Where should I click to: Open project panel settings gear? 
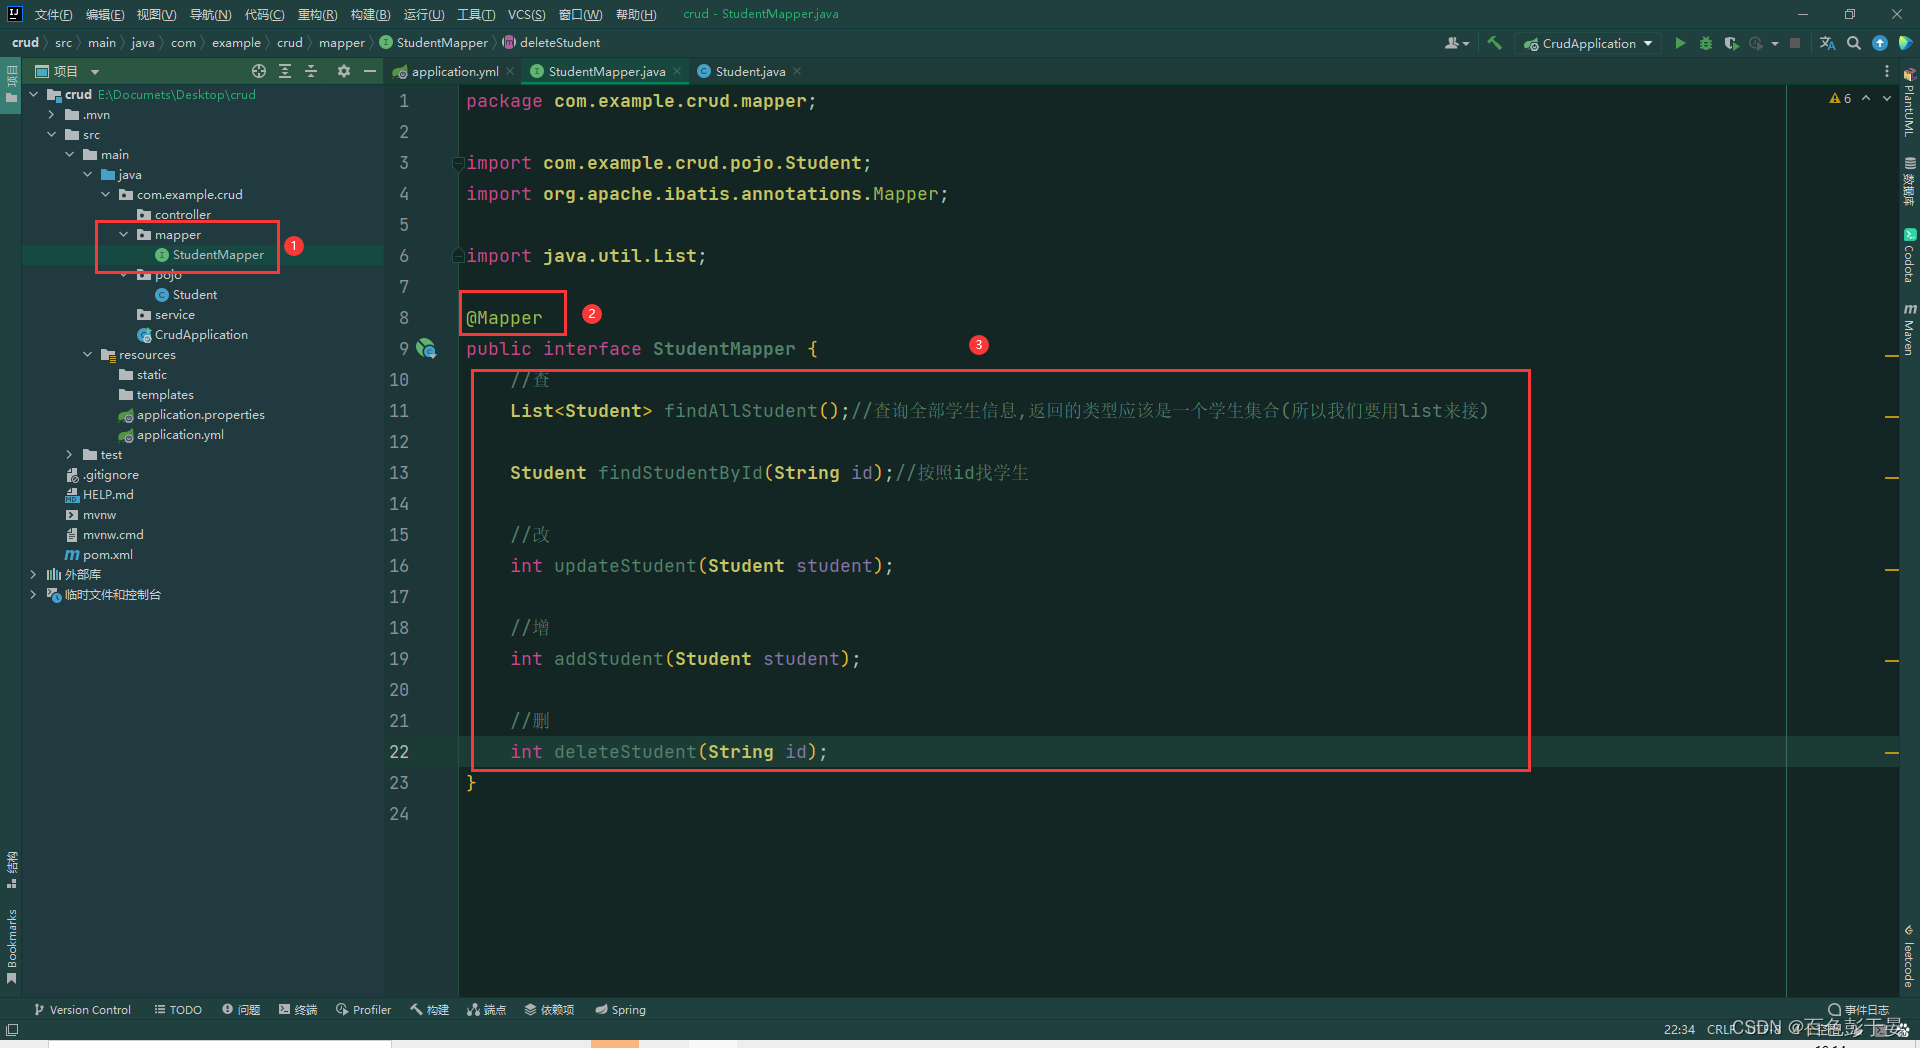coord(344,71)
